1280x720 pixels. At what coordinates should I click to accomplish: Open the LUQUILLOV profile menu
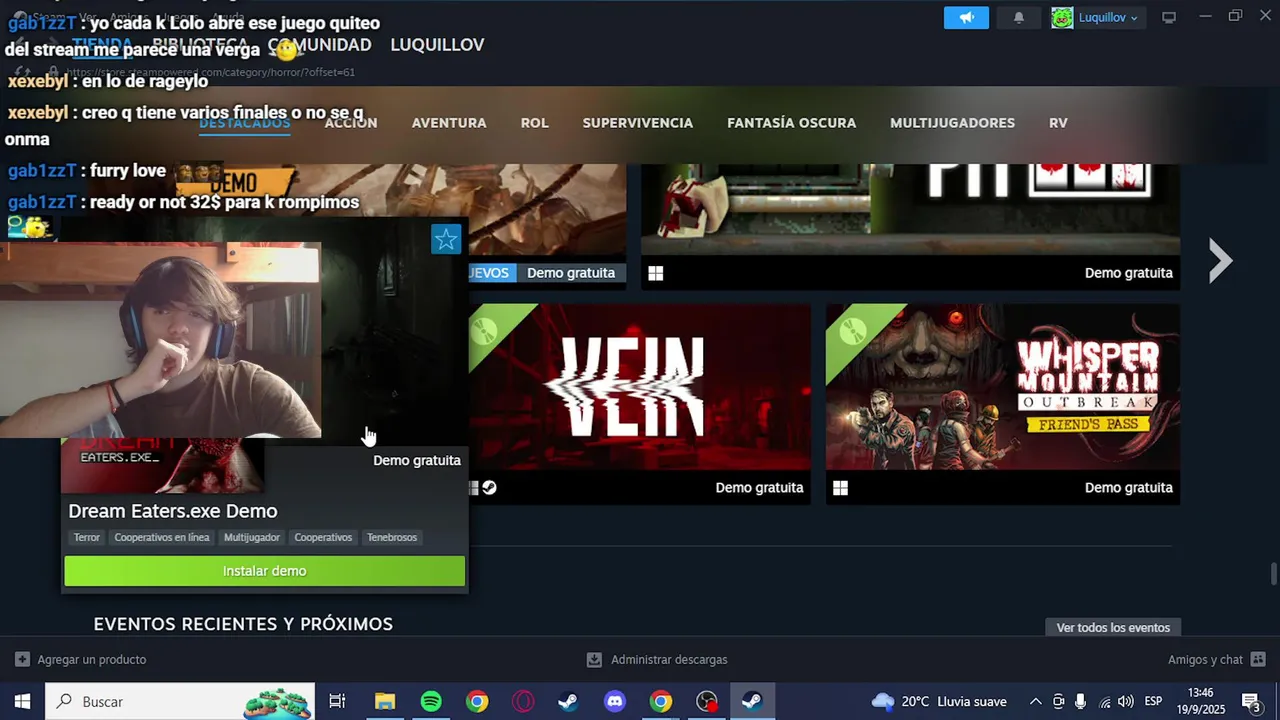(437, 45)
